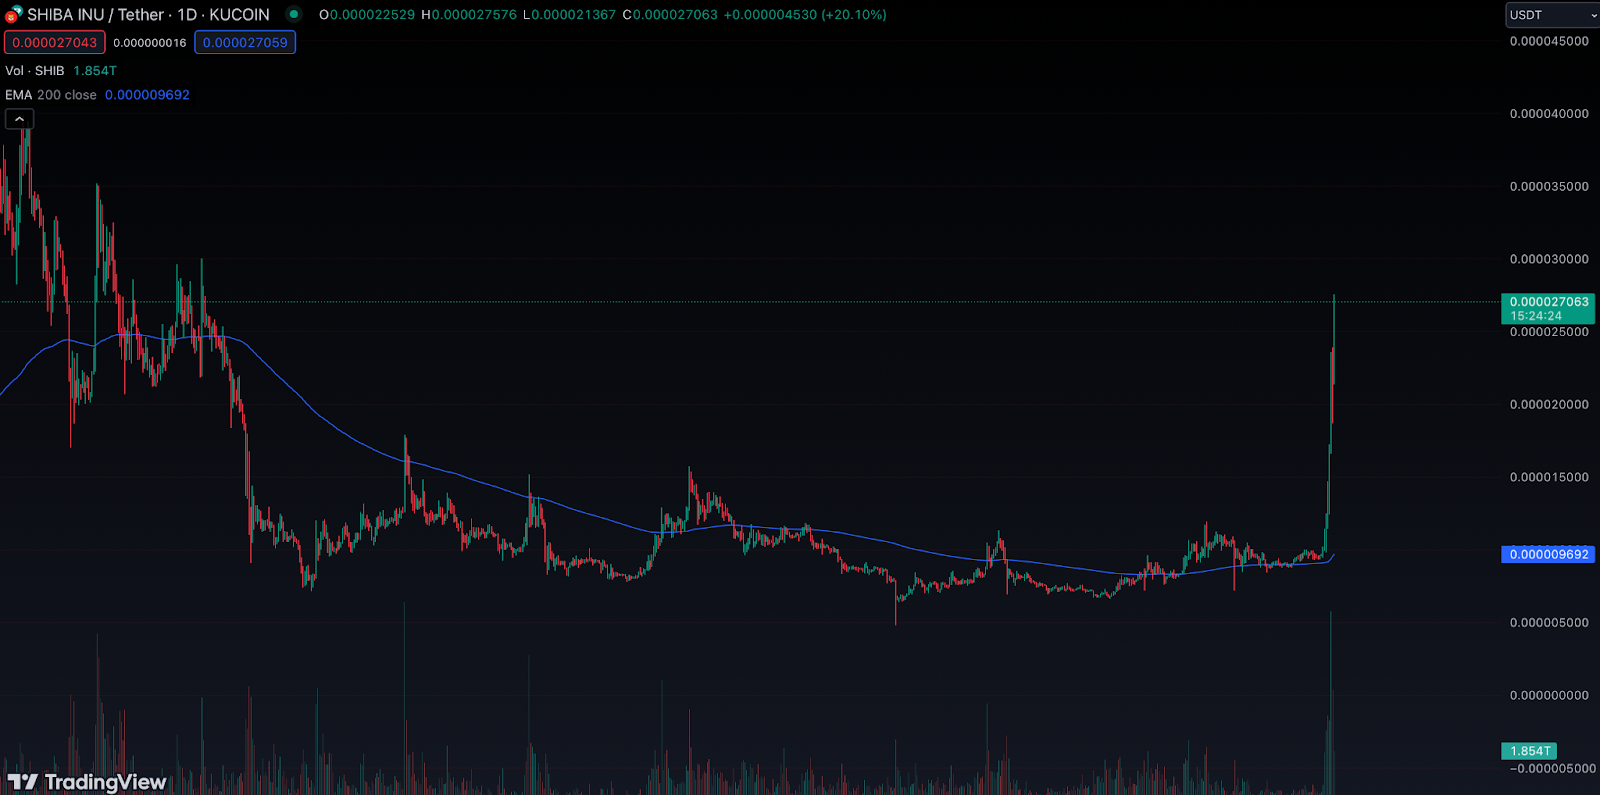This screenshot has height=795, width=1600.
Task: Click the 0.000040000 price axis label
Action: pos(1549,114)
